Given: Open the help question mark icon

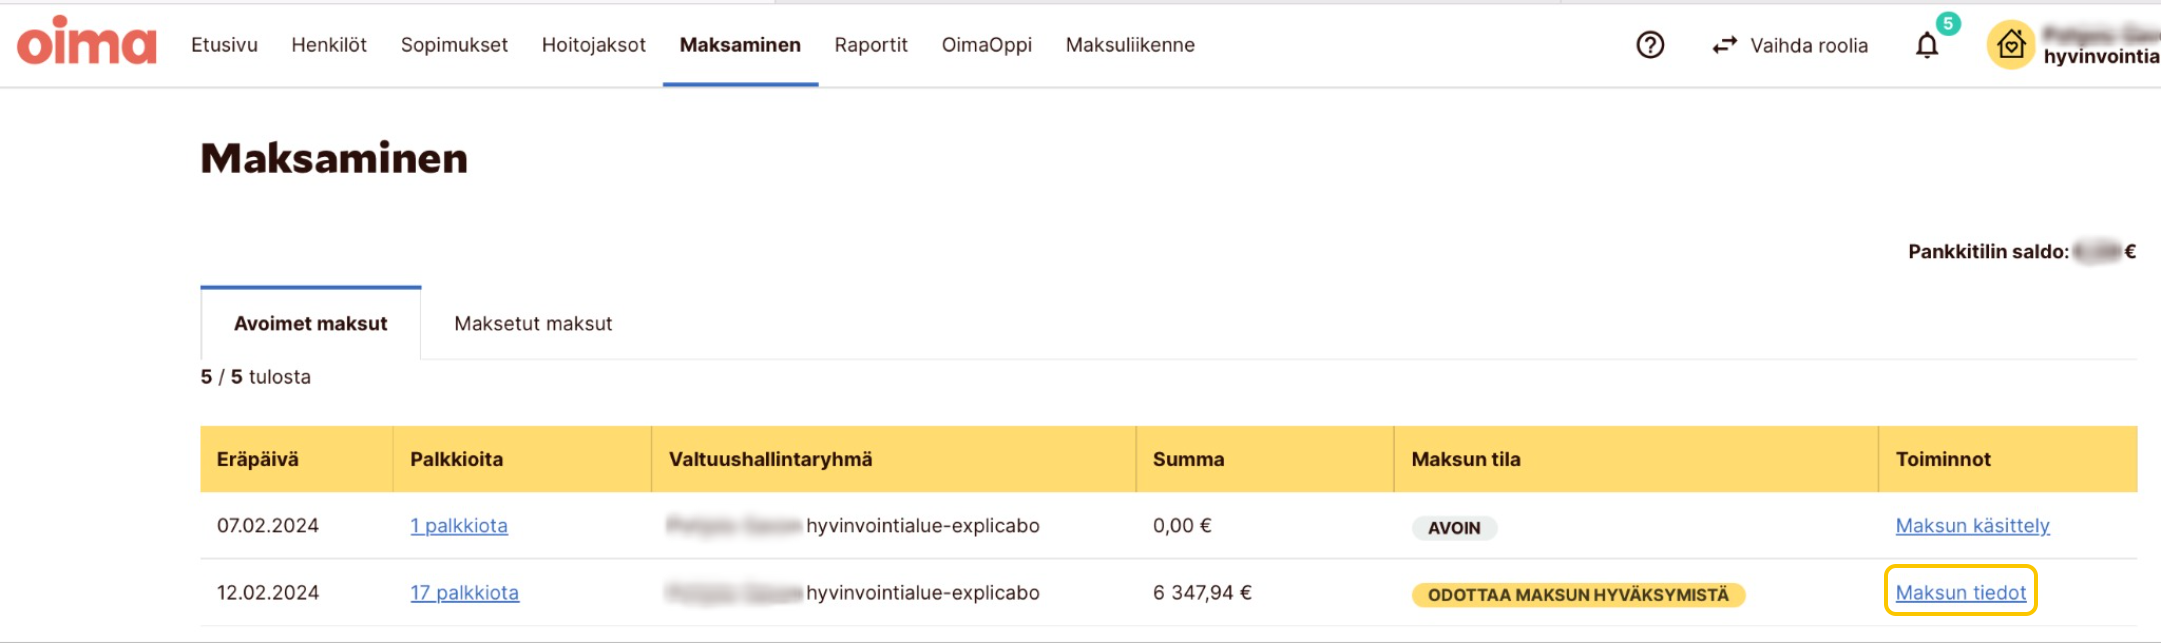Looking at the screenshot, I should click(1650, 45).
